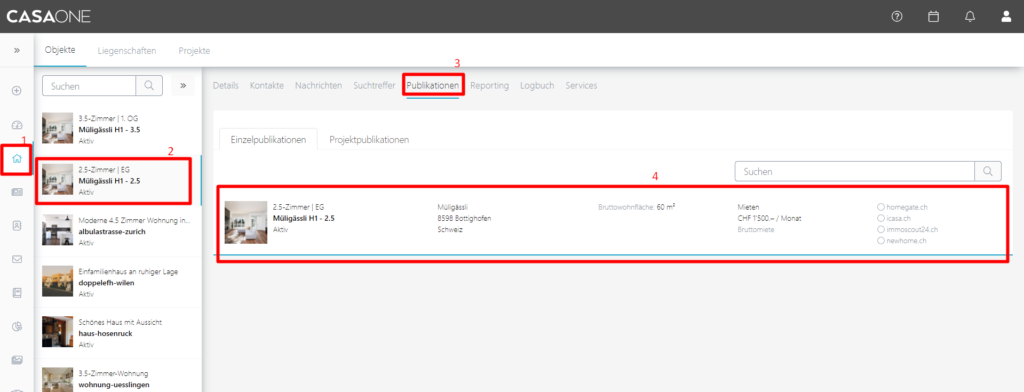Toggle the icasa.ch publication option
This screenshot has width=1024, height=392.
click(880, 218)
